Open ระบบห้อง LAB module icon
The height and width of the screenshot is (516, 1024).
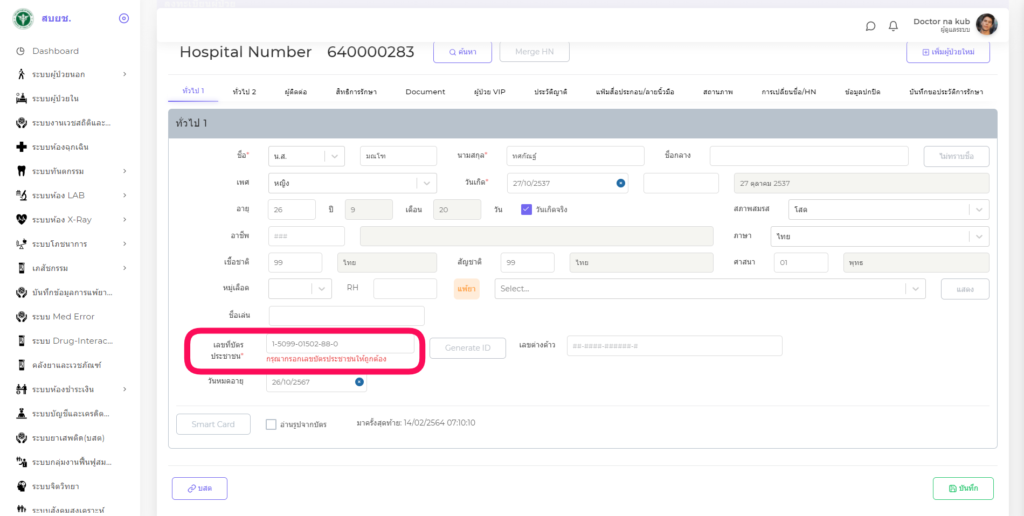[x=21, y=195]
